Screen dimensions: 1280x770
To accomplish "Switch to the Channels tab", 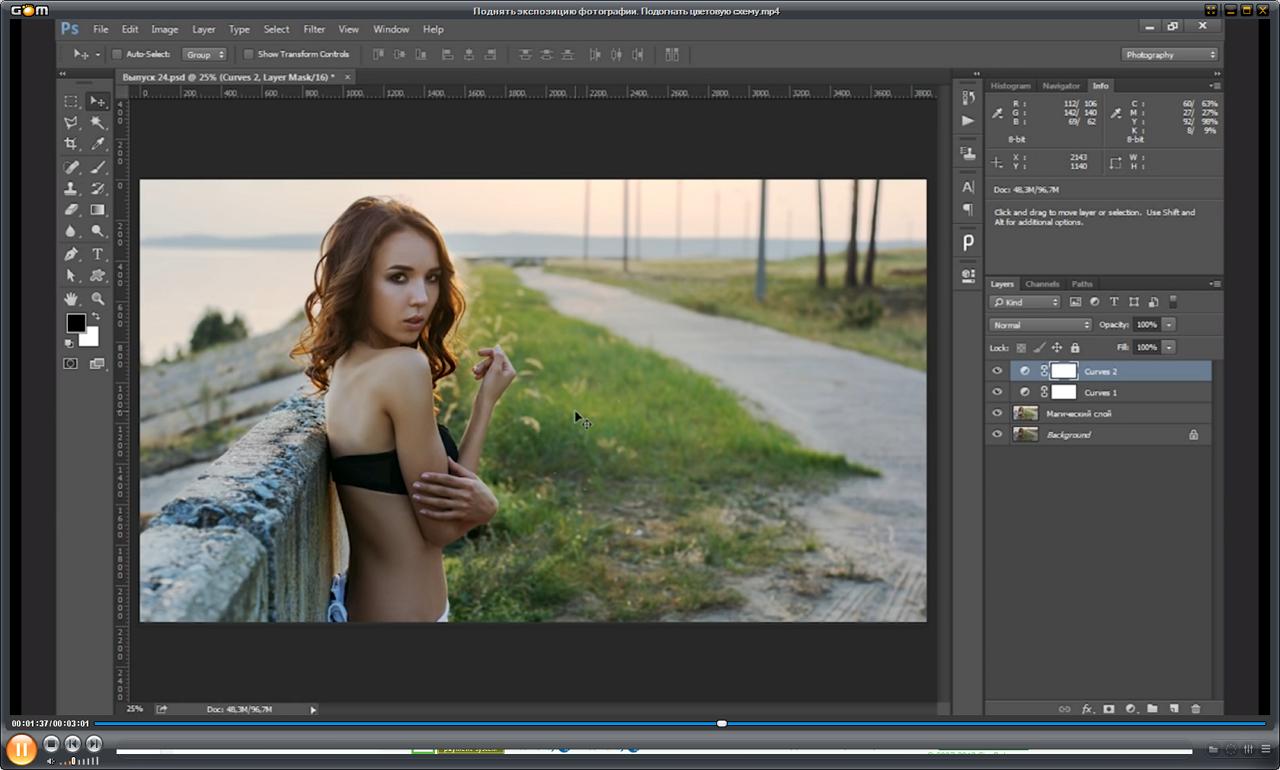I will pyautogui.click(x=1042, y=284).
